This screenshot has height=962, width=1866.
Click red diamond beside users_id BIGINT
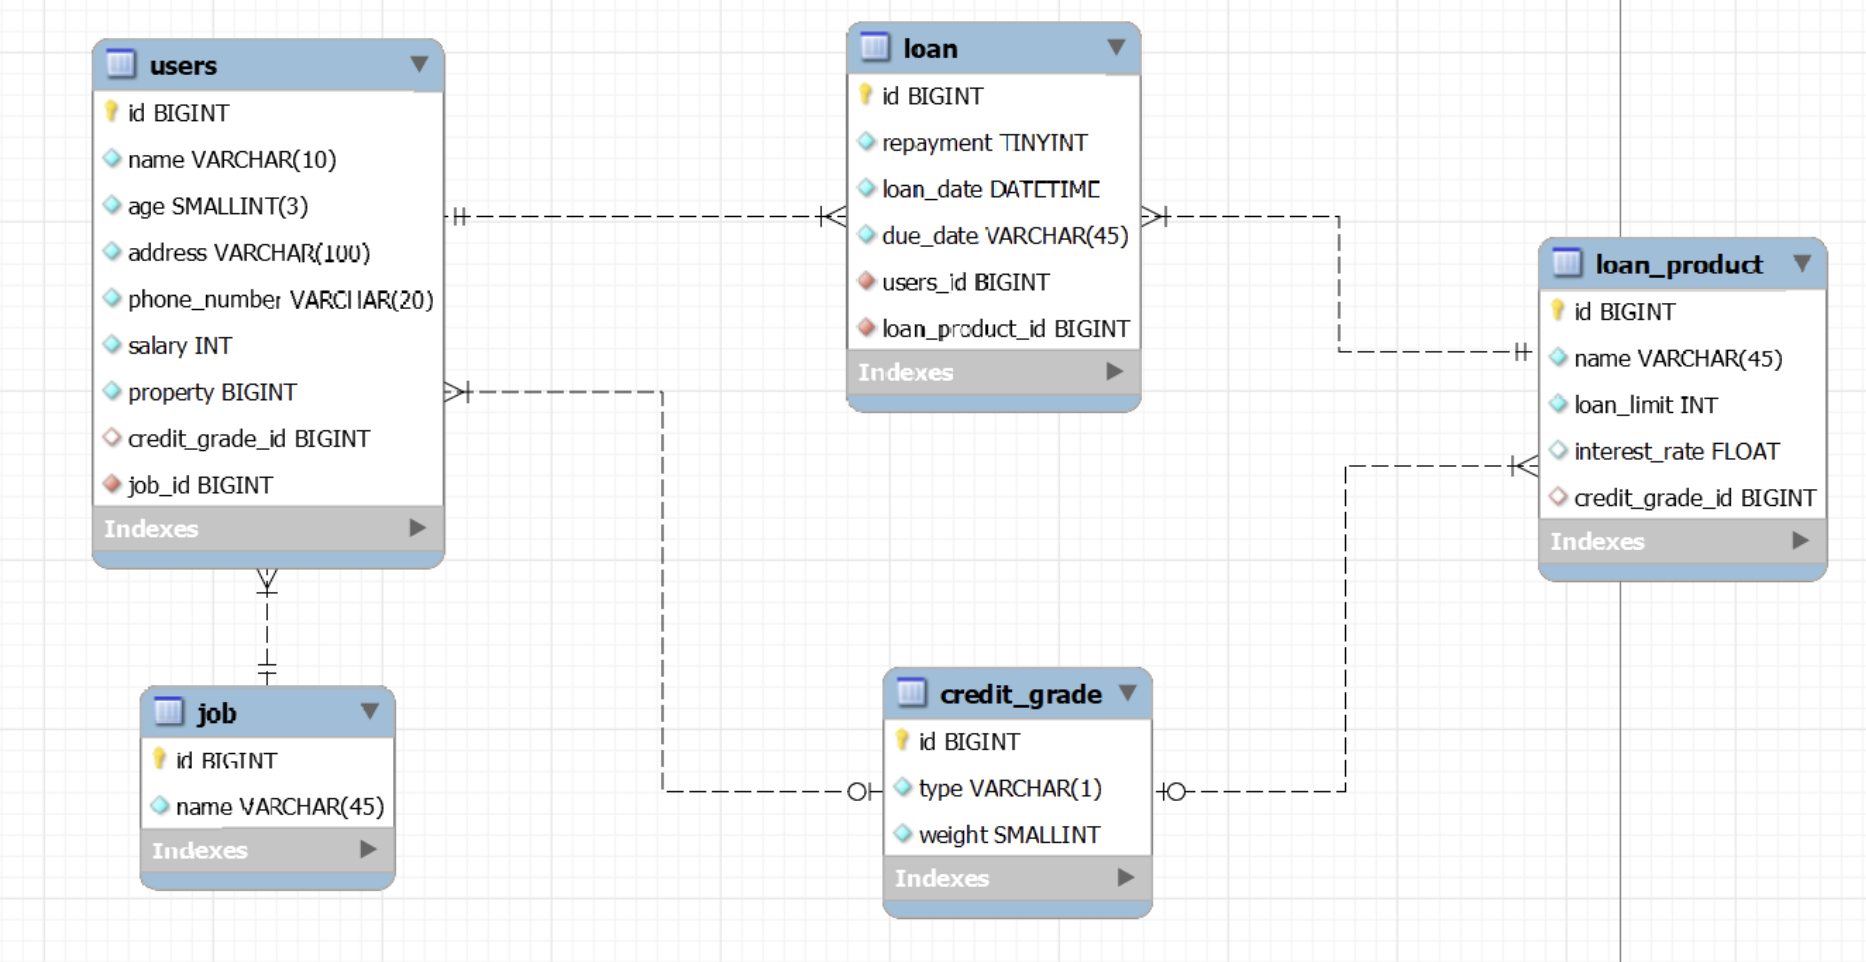867,281
